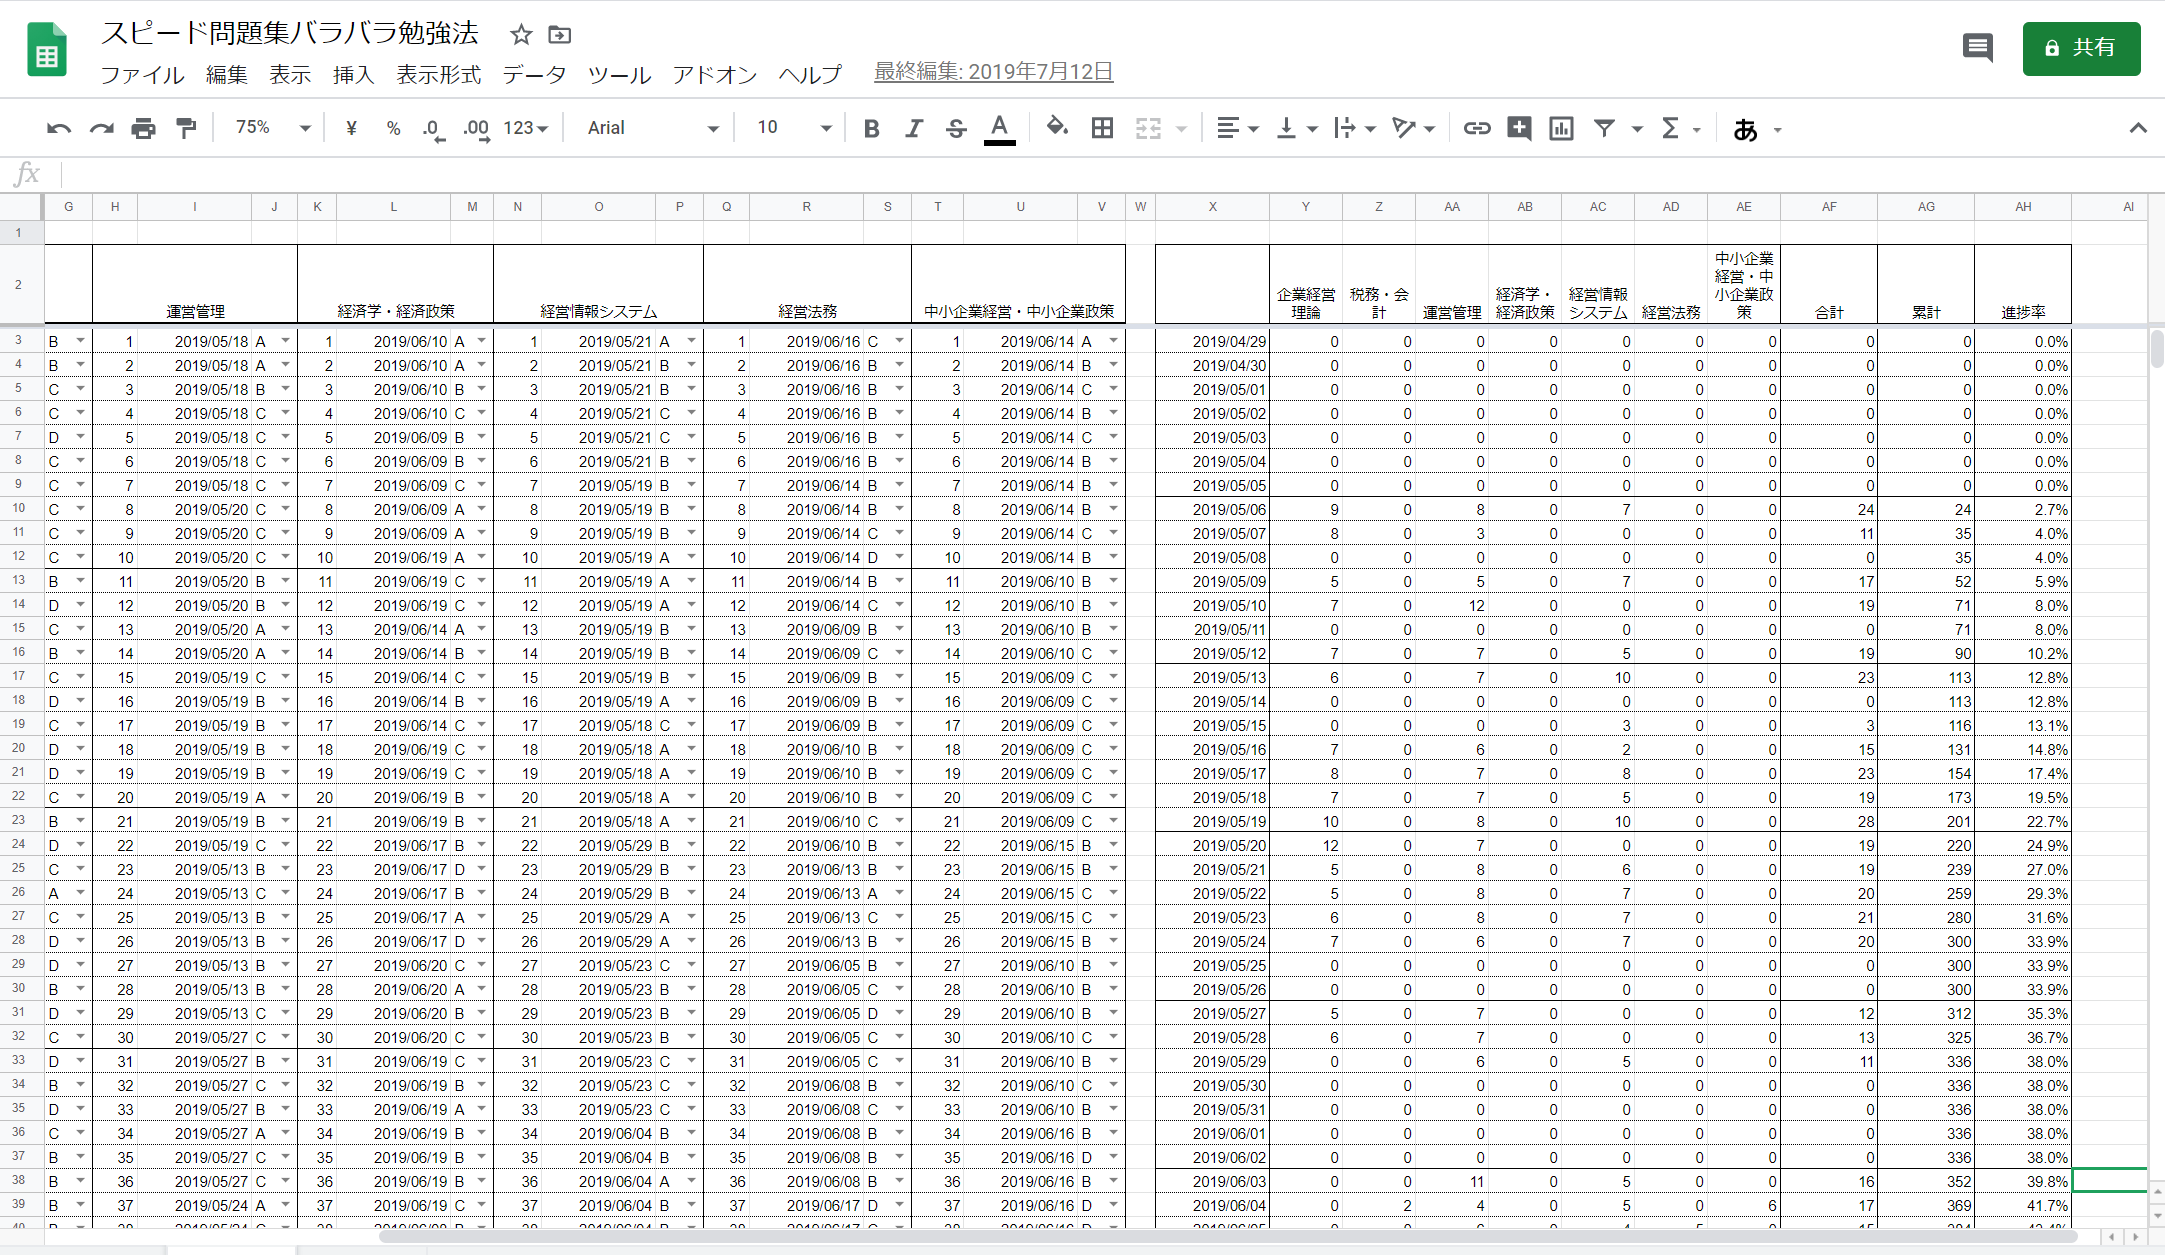
Task: Click the undo arrow icon
Action: [x=59, y=128]
